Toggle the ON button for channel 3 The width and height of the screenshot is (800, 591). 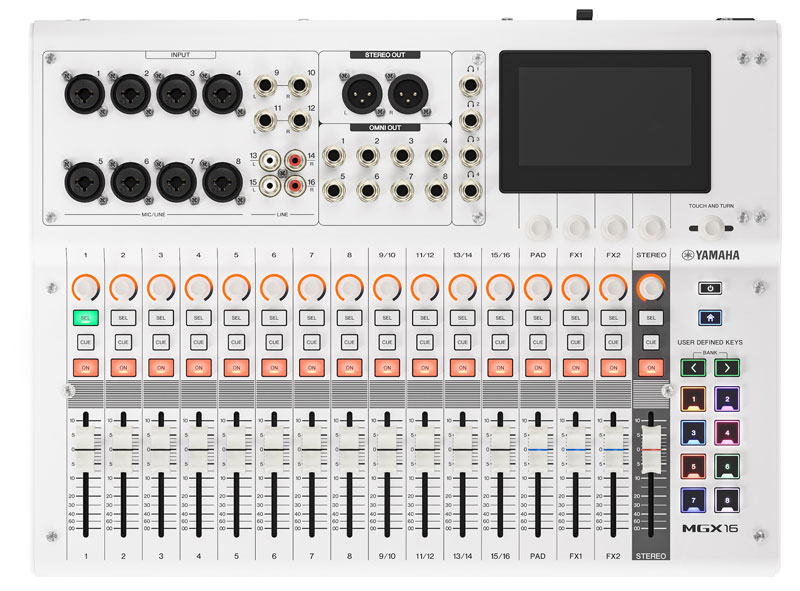161,367
